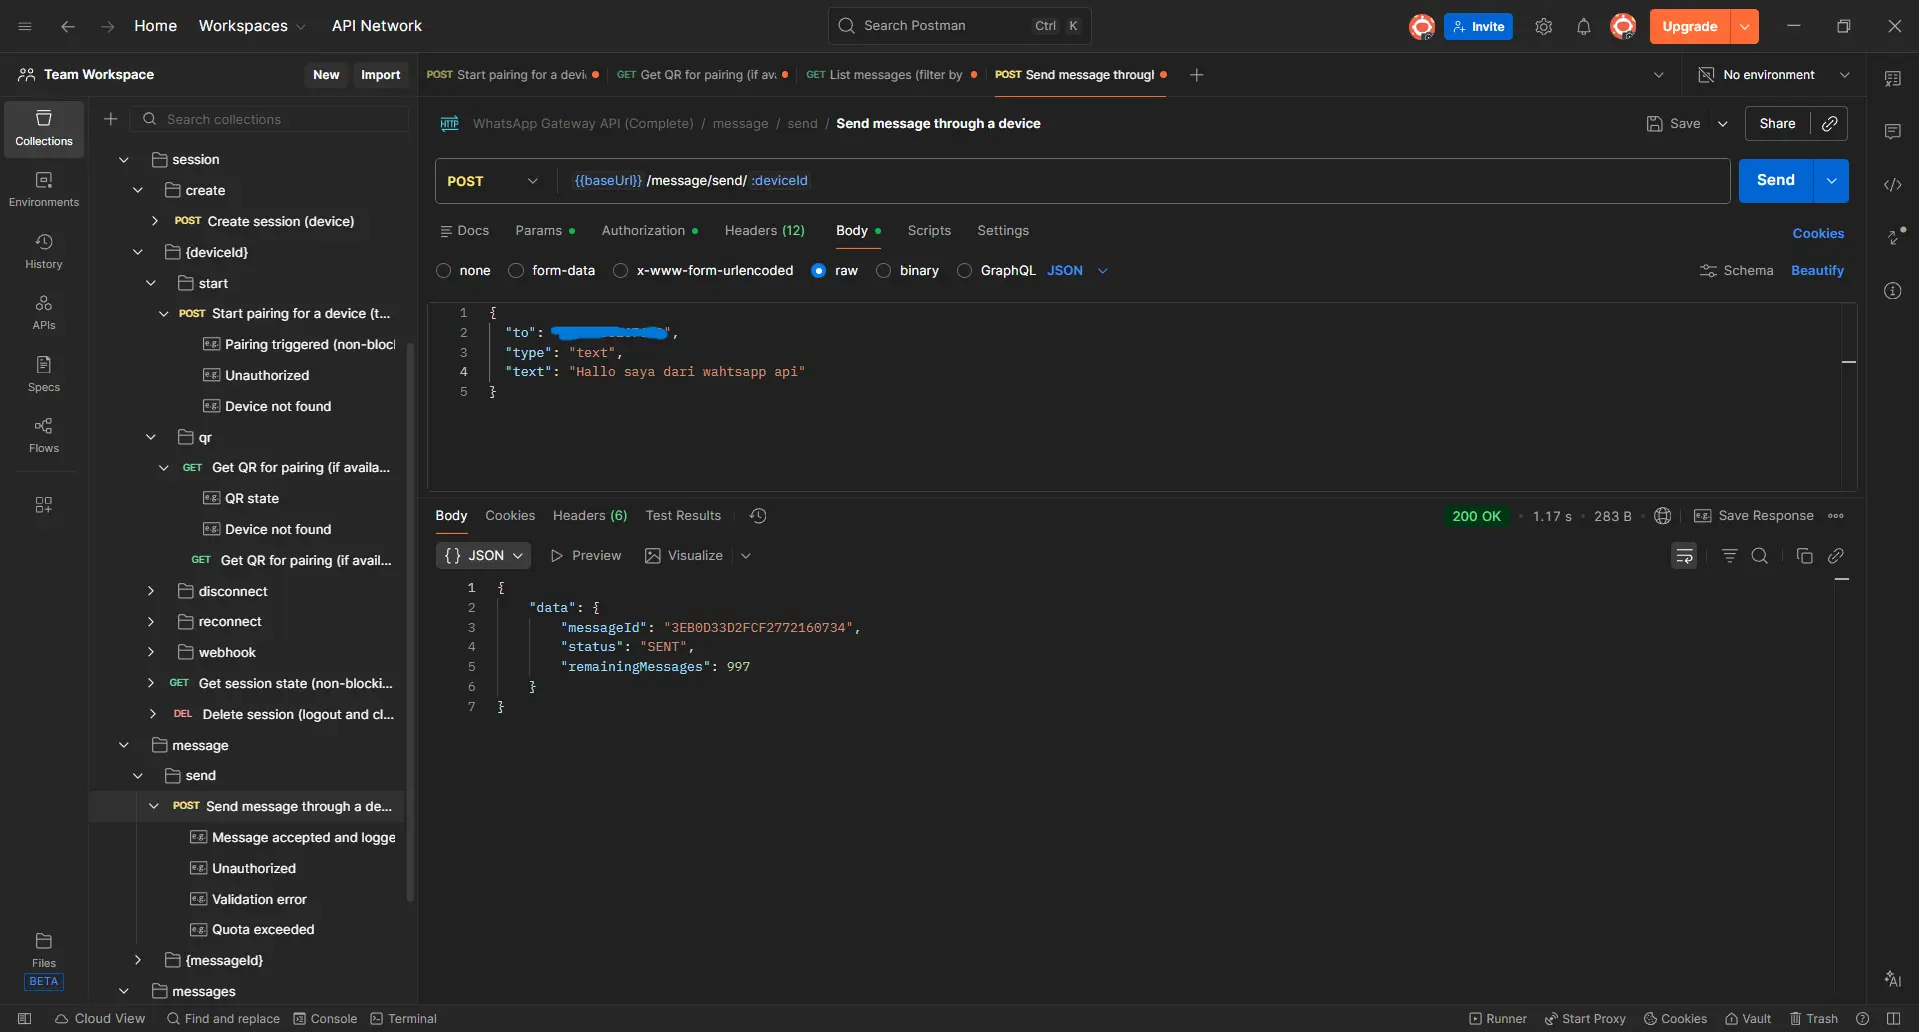
Task: Switch to the Headers (12) tab
Action: click(x=765, y=231)
